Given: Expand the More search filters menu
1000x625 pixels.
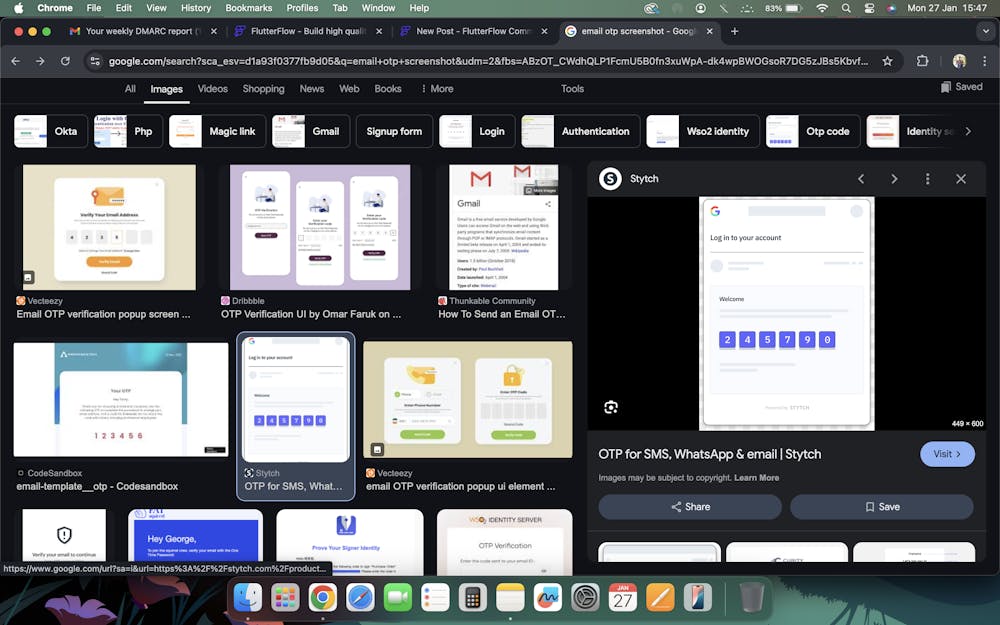Looking at the screenshot, I should [x=438, y=89].
